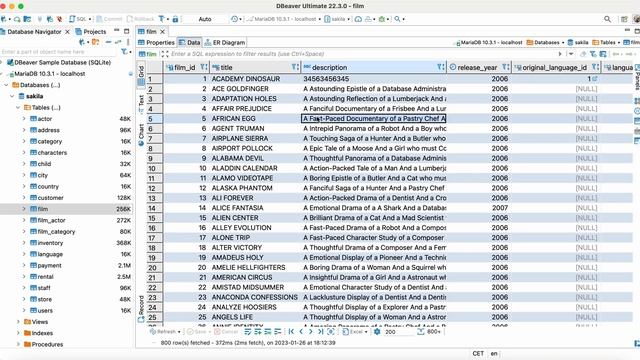Select the payment table in navigator
Viewport: 640px width, 360px height.
[49, 265]
